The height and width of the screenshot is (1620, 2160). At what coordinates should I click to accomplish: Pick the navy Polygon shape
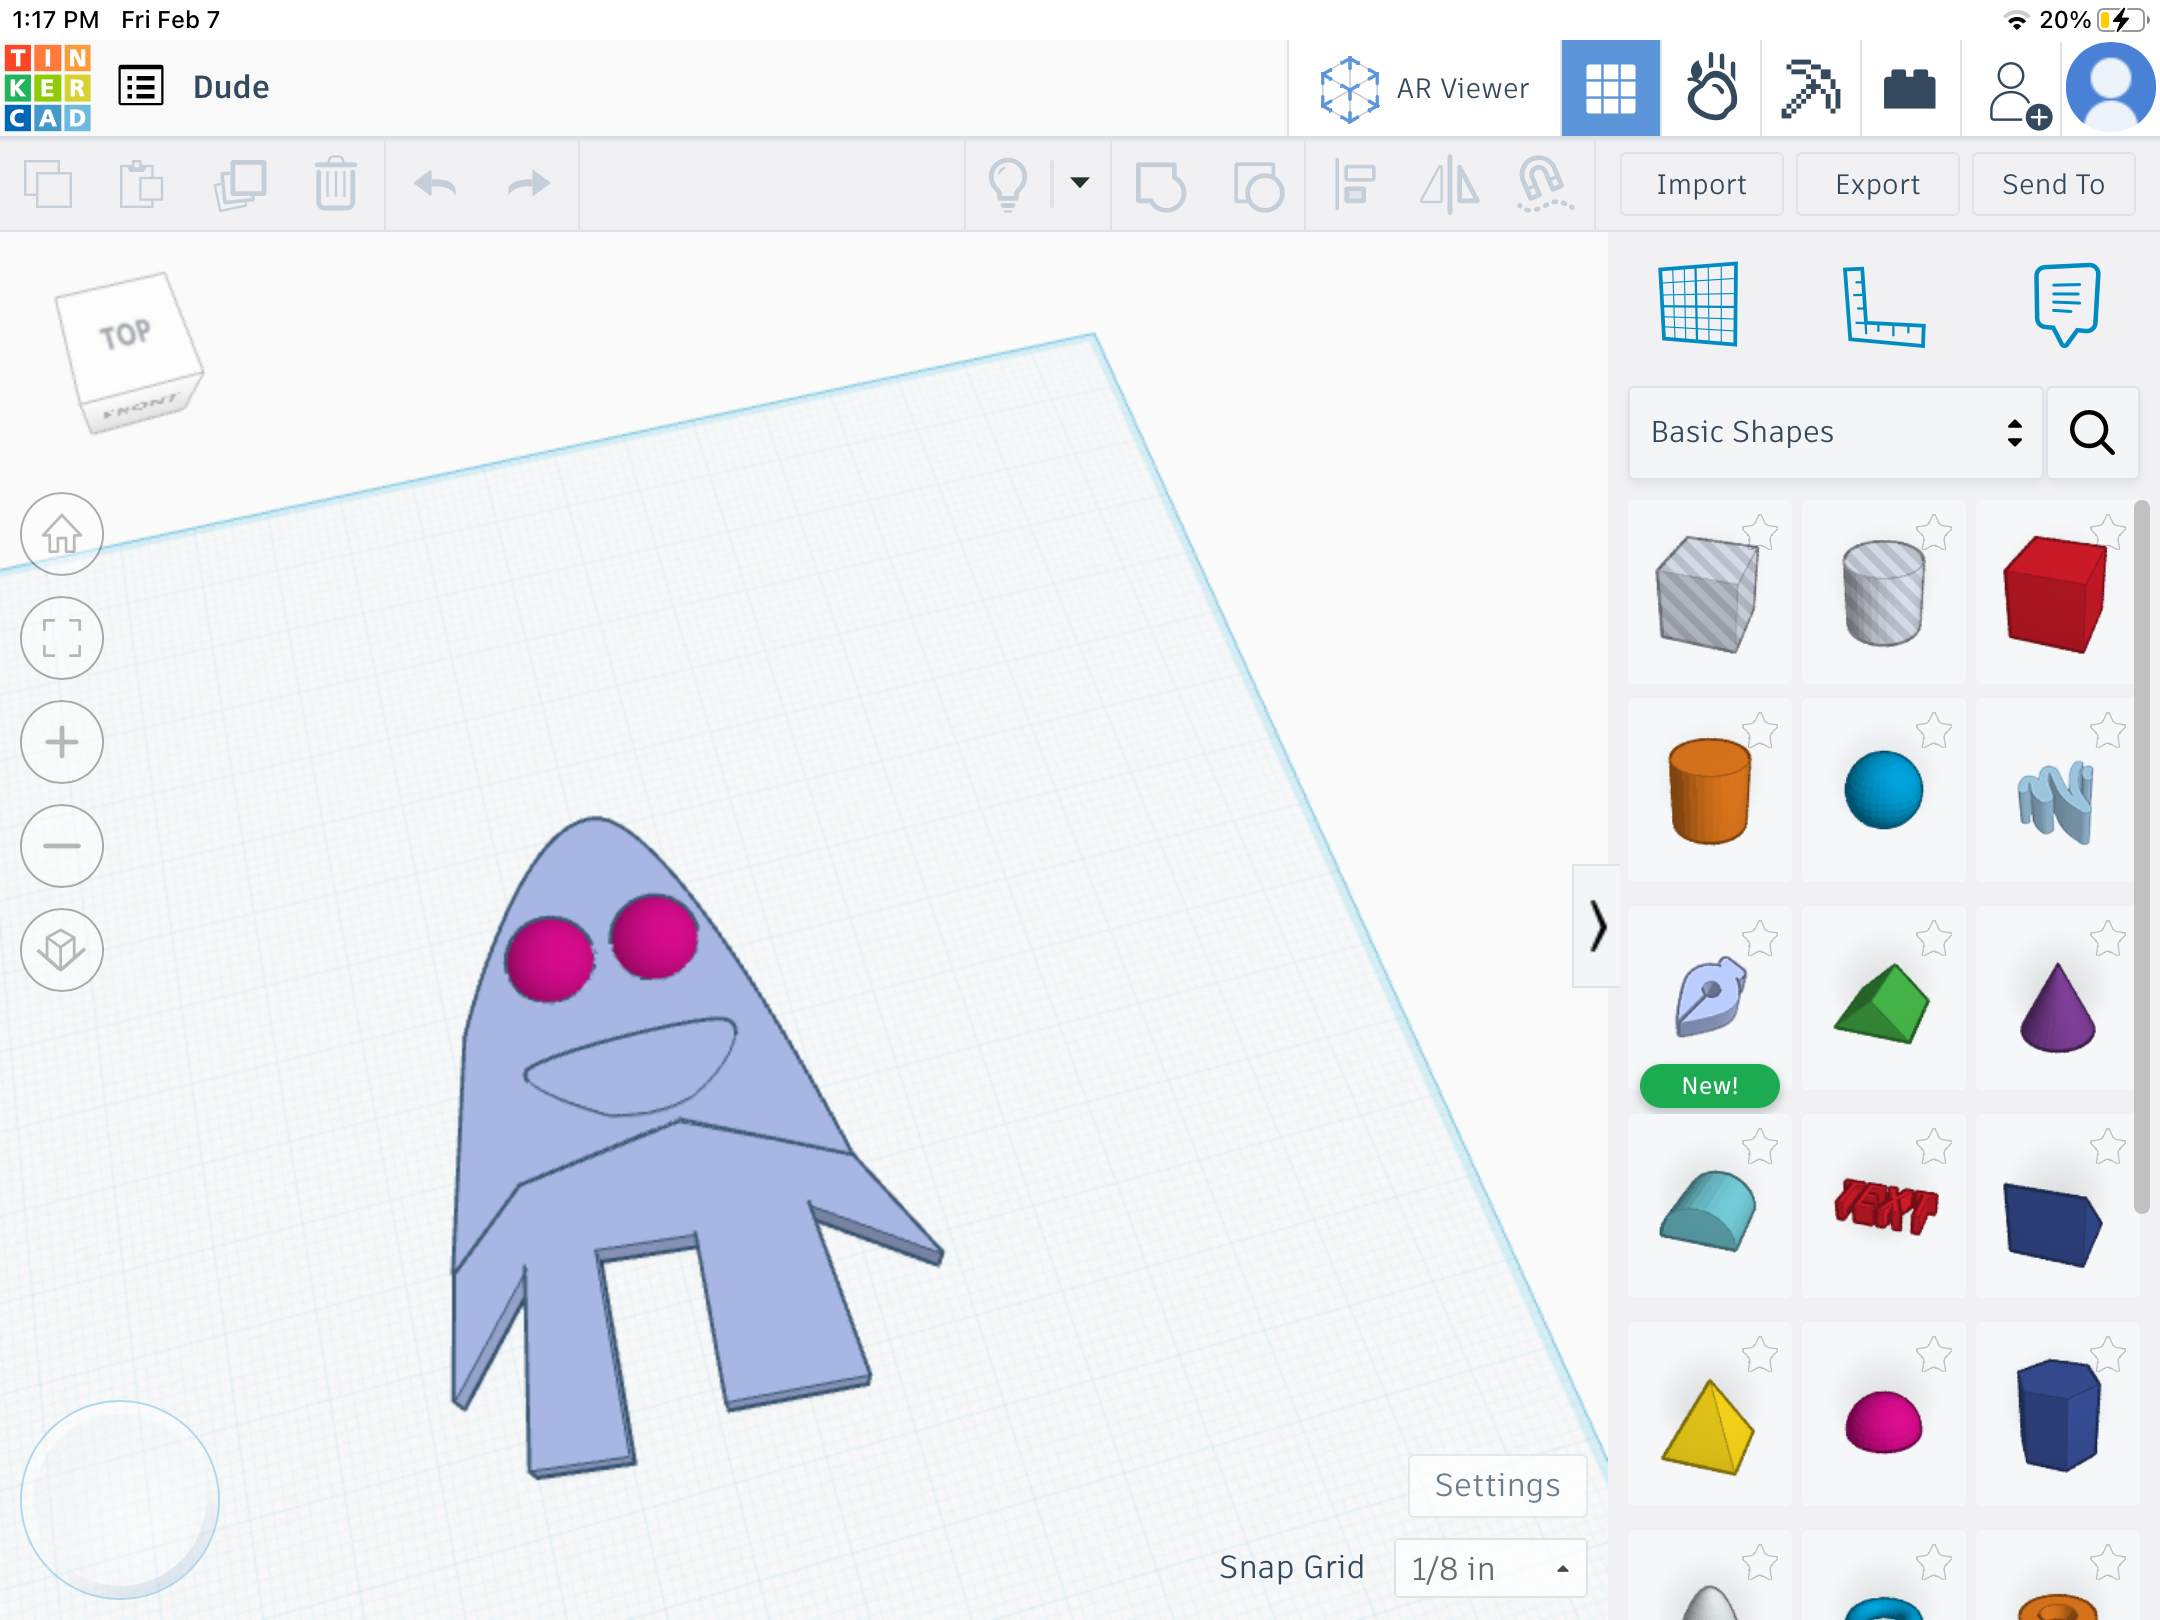[2058, 1414]
